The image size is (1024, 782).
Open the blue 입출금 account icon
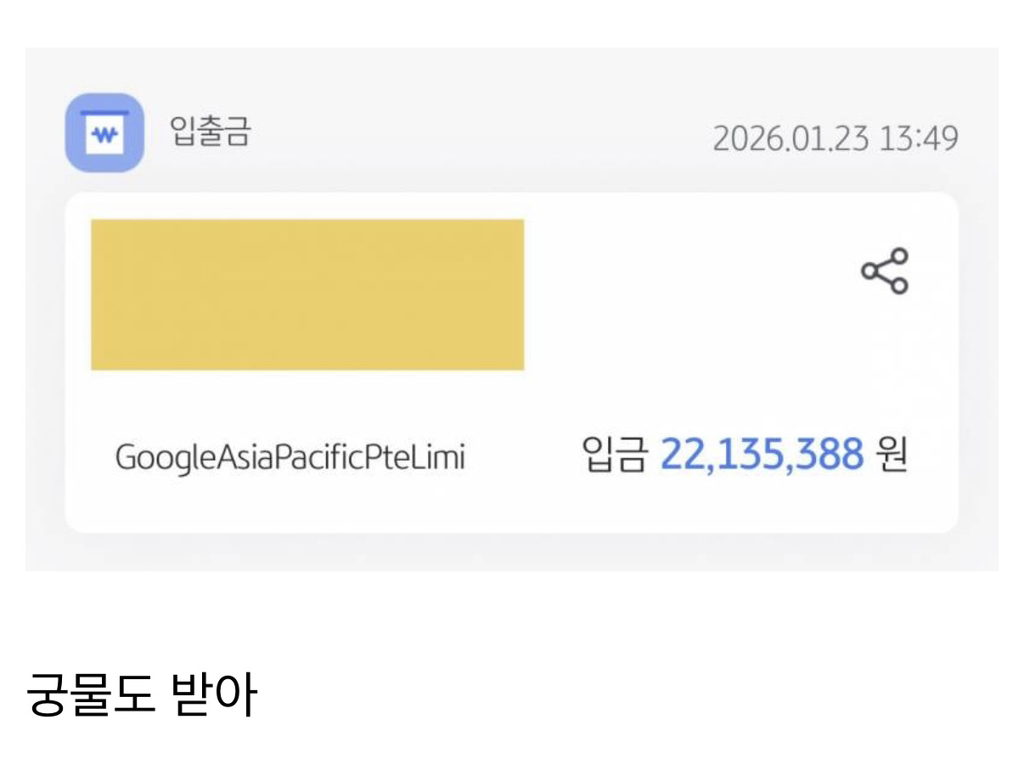(105, 133)
